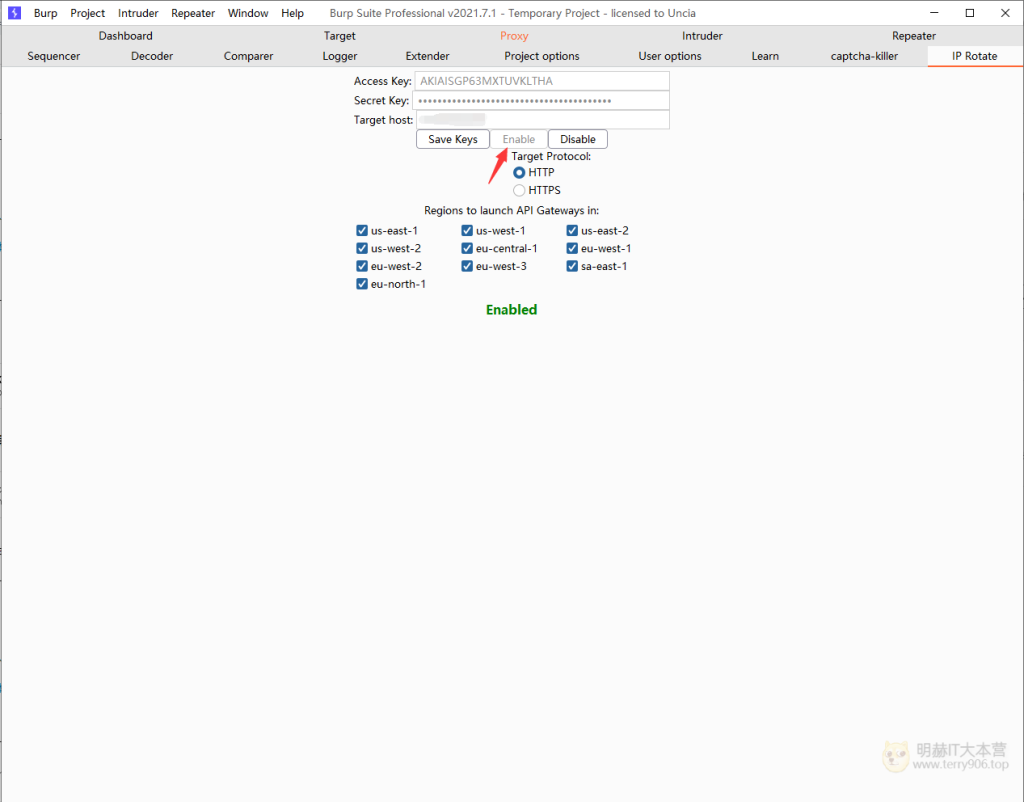Open the Window menu
The image size is (1024, 802).
coord(248,13)
